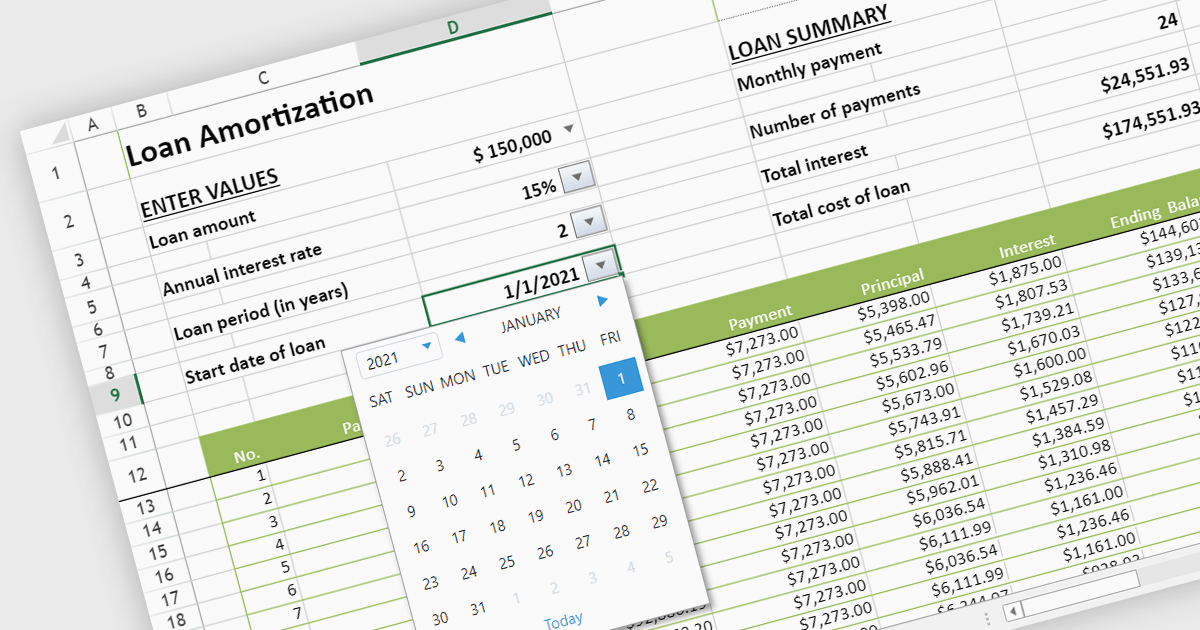
Task: Select the row 12 header
Action: pyautogui.click(x=138, y=475)
